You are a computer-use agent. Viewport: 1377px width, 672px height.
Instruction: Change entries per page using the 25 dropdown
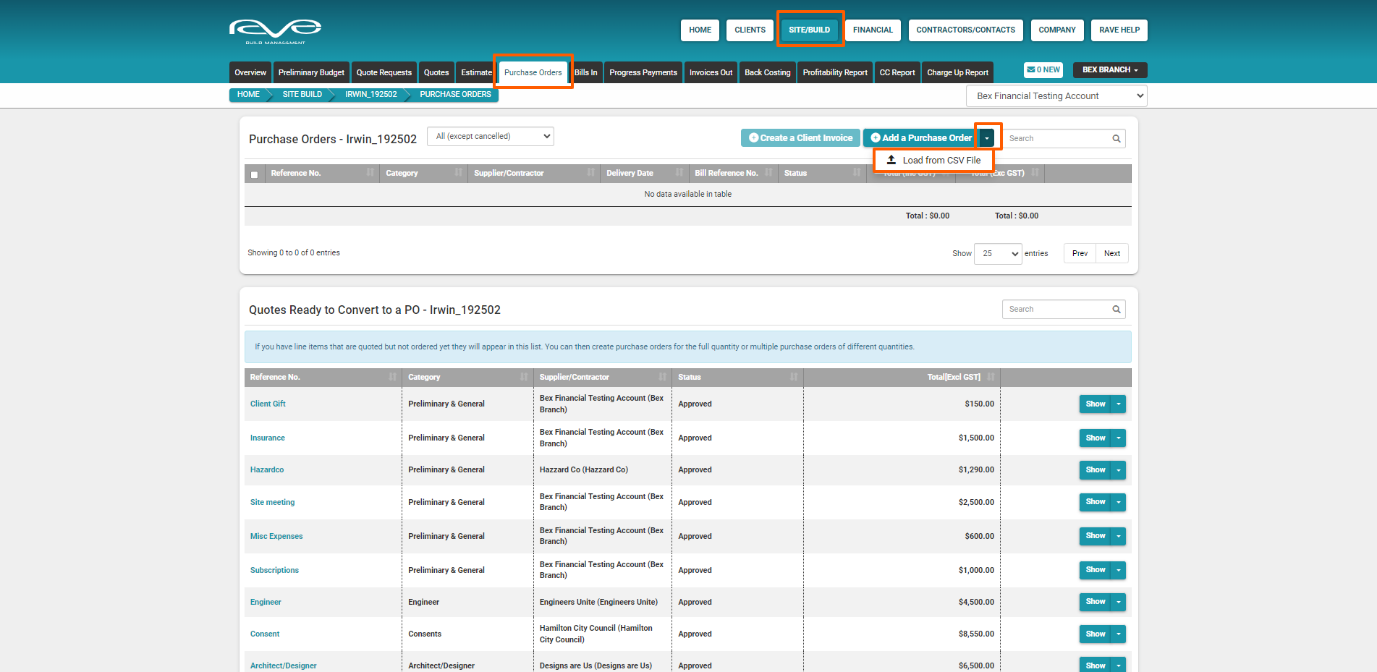(997, 253)
